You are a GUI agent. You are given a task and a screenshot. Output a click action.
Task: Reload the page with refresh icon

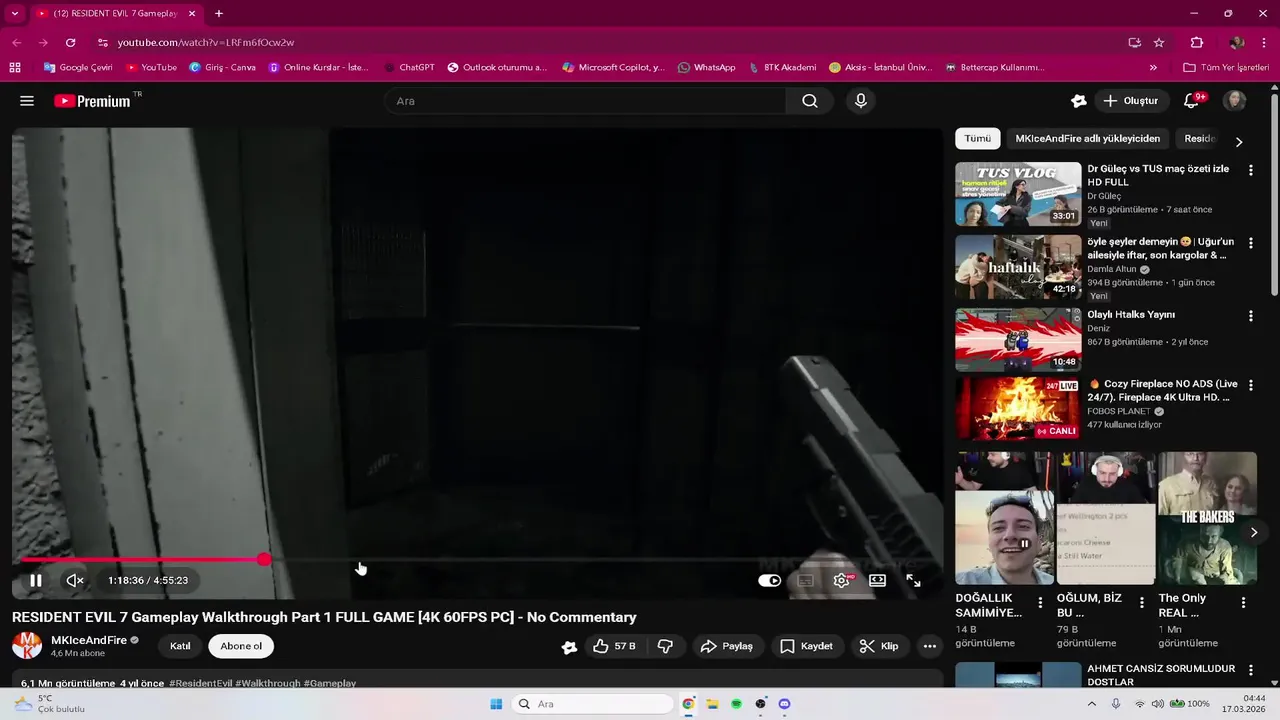pyautogui.click(x=70, y=43)
